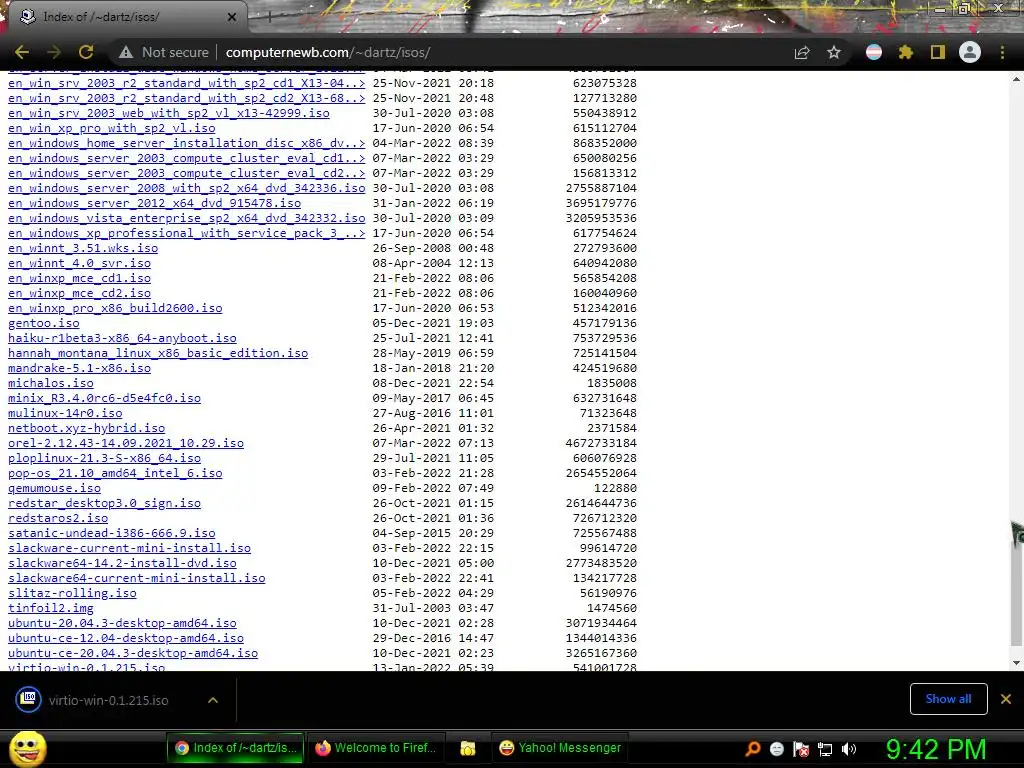View the Not secure site warning
The image size is (1024, 768).
pyautogui.click(x=164, y=52)
